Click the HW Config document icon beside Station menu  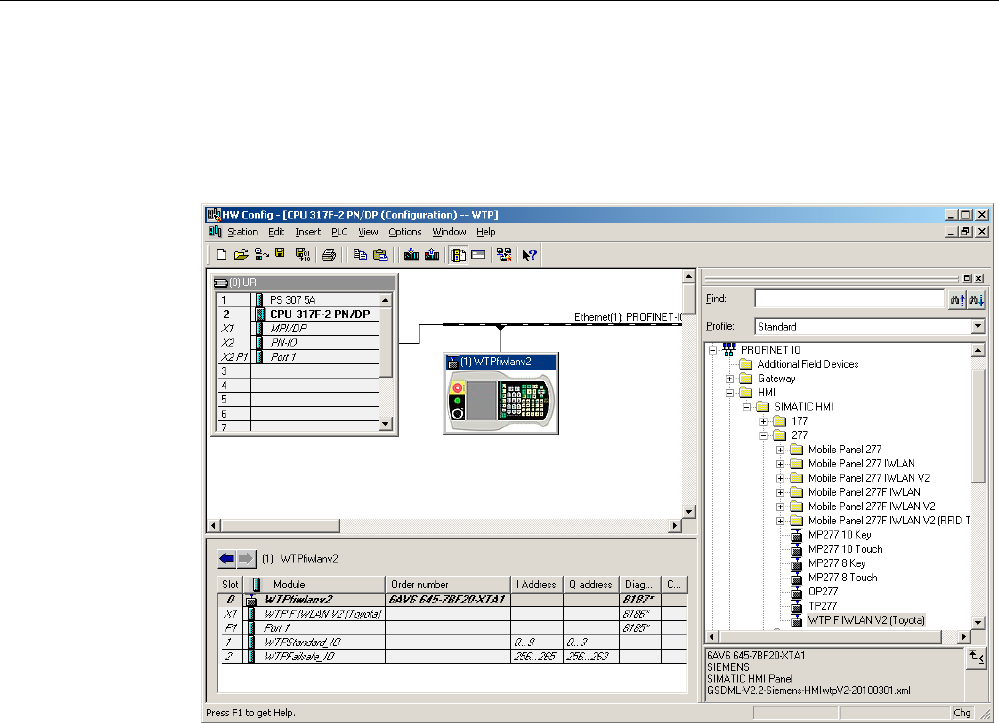click(215, 231)
